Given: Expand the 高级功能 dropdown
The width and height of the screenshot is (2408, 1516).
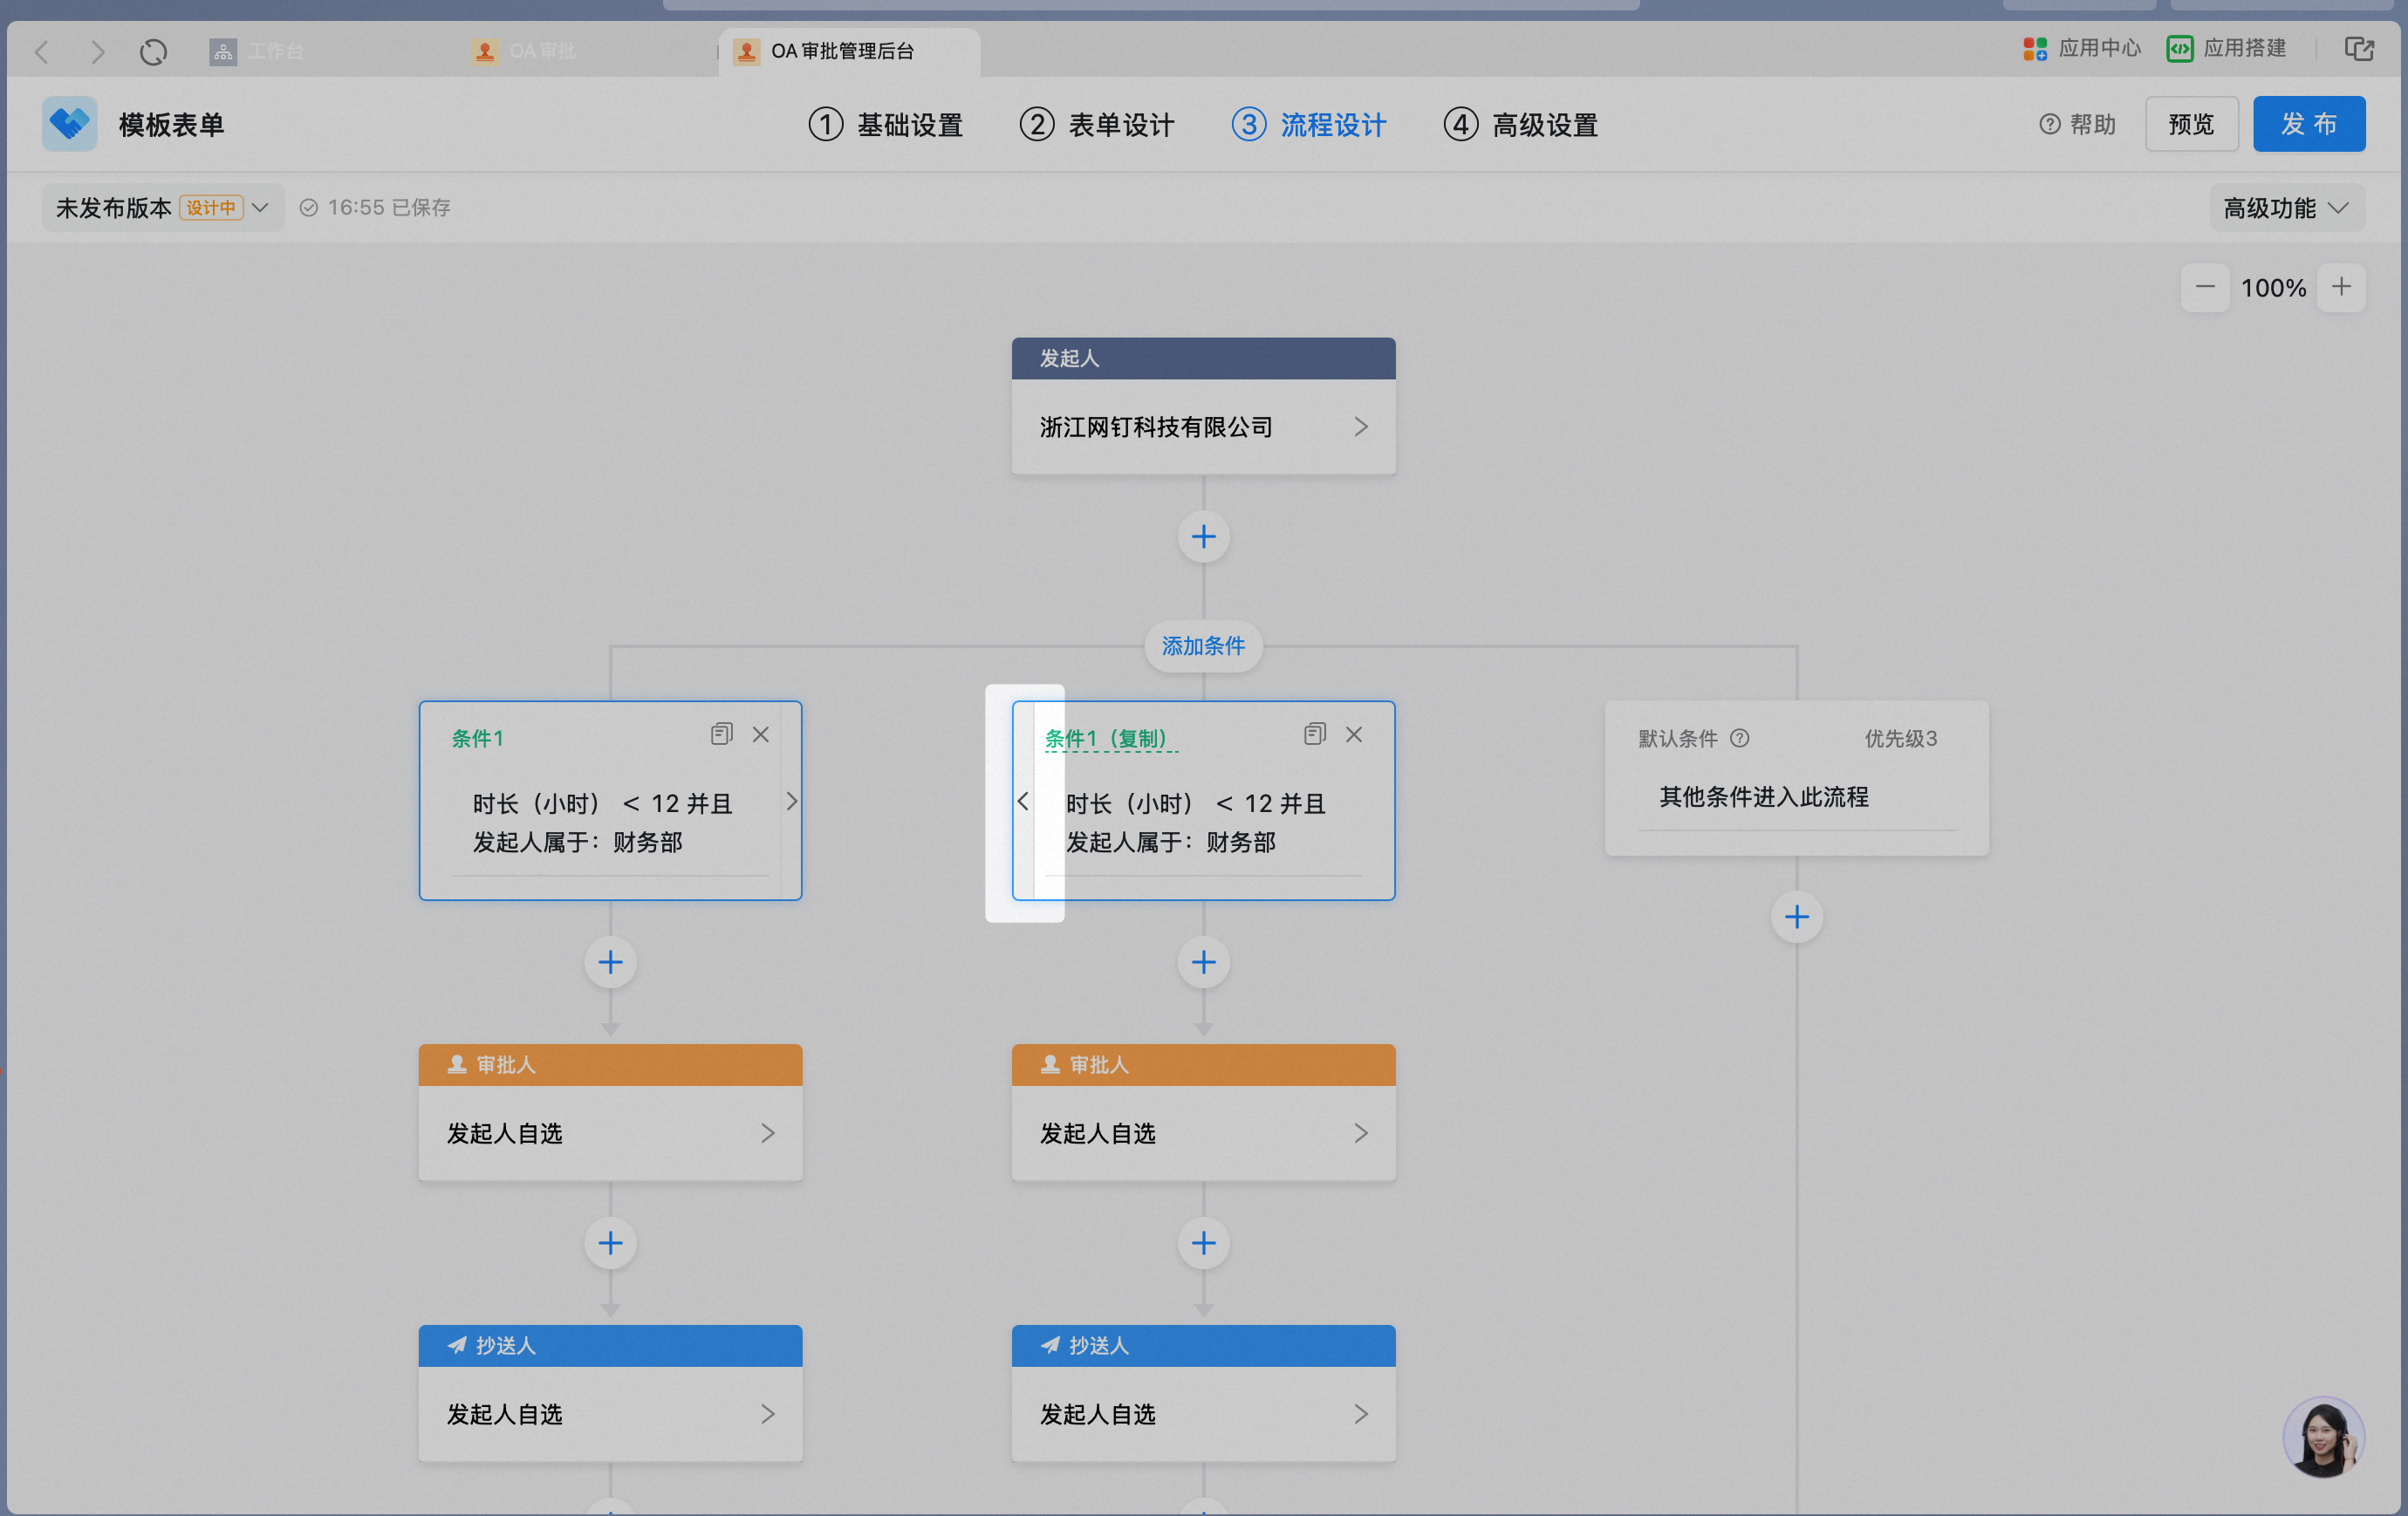Looking at the screenshot, I should coord(2287,208).
